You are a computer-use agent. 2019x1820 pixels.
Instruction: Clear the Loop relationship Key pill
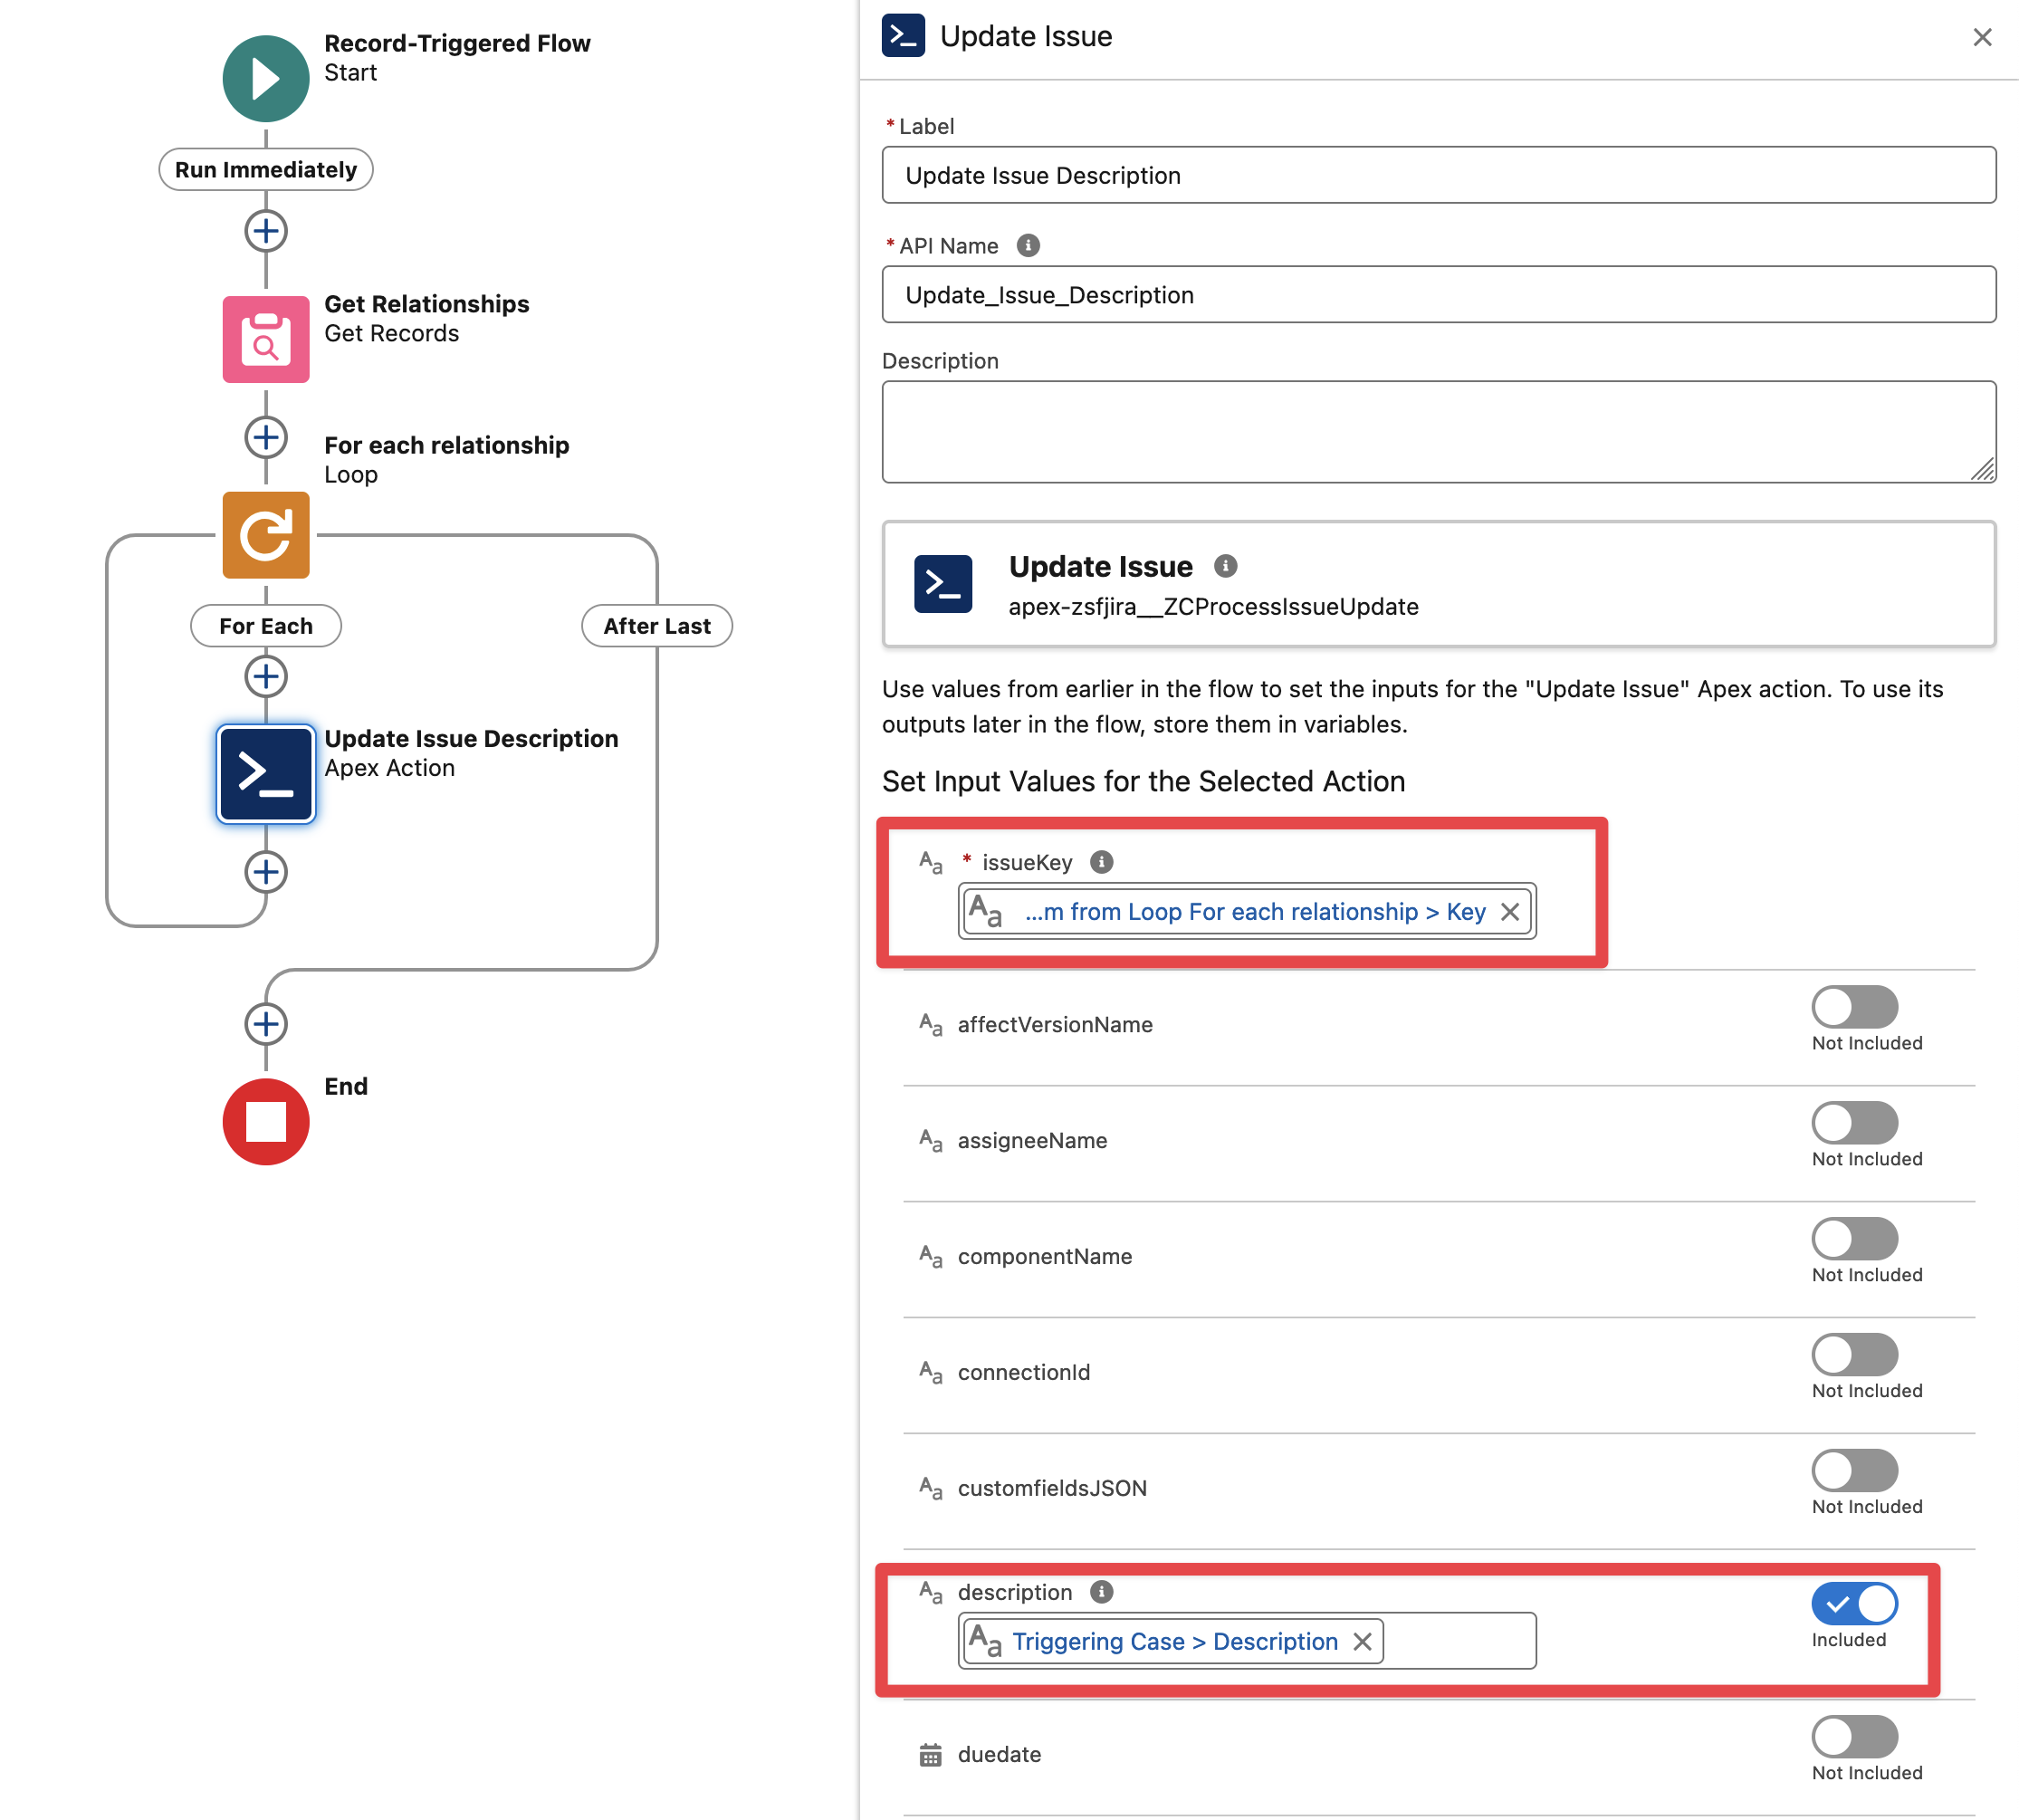coord(1510,911)
